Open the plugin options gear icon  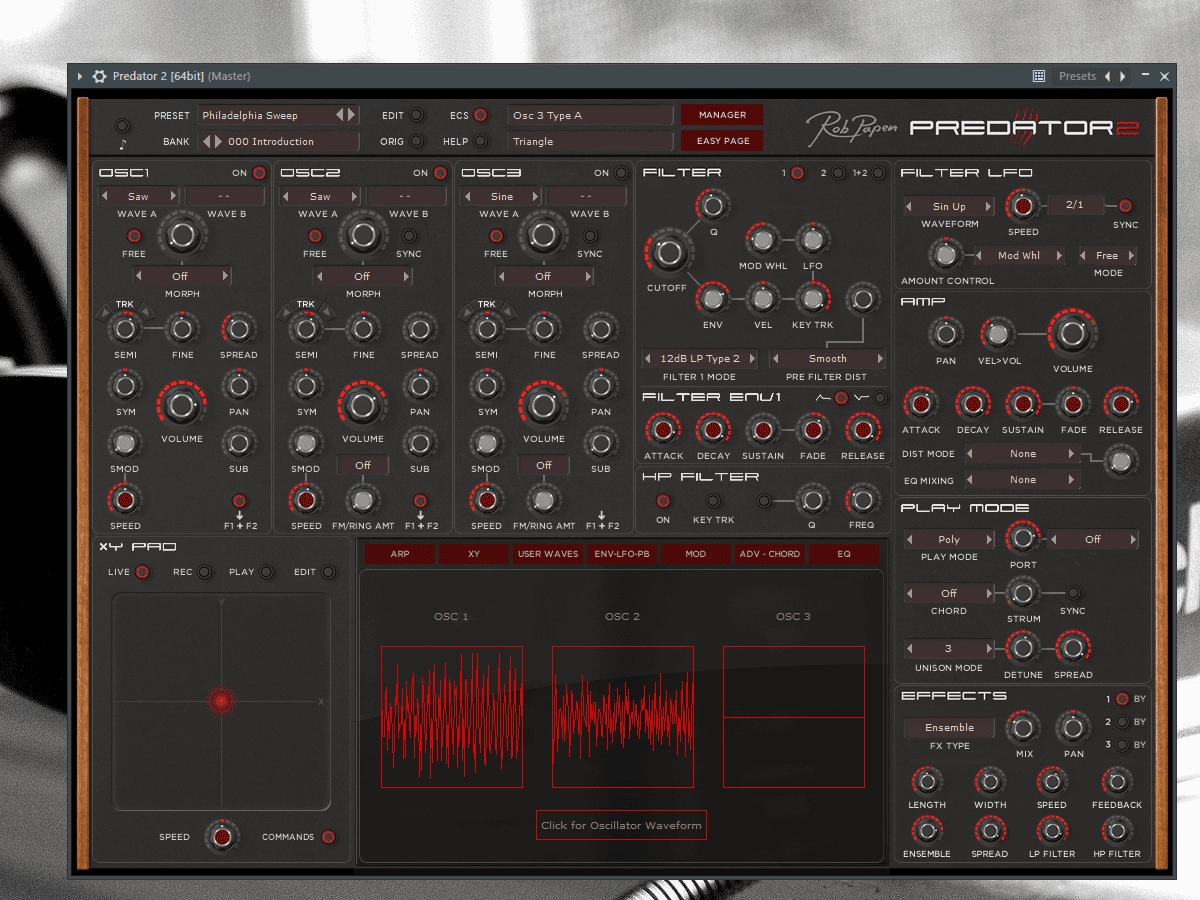(99, 76)
